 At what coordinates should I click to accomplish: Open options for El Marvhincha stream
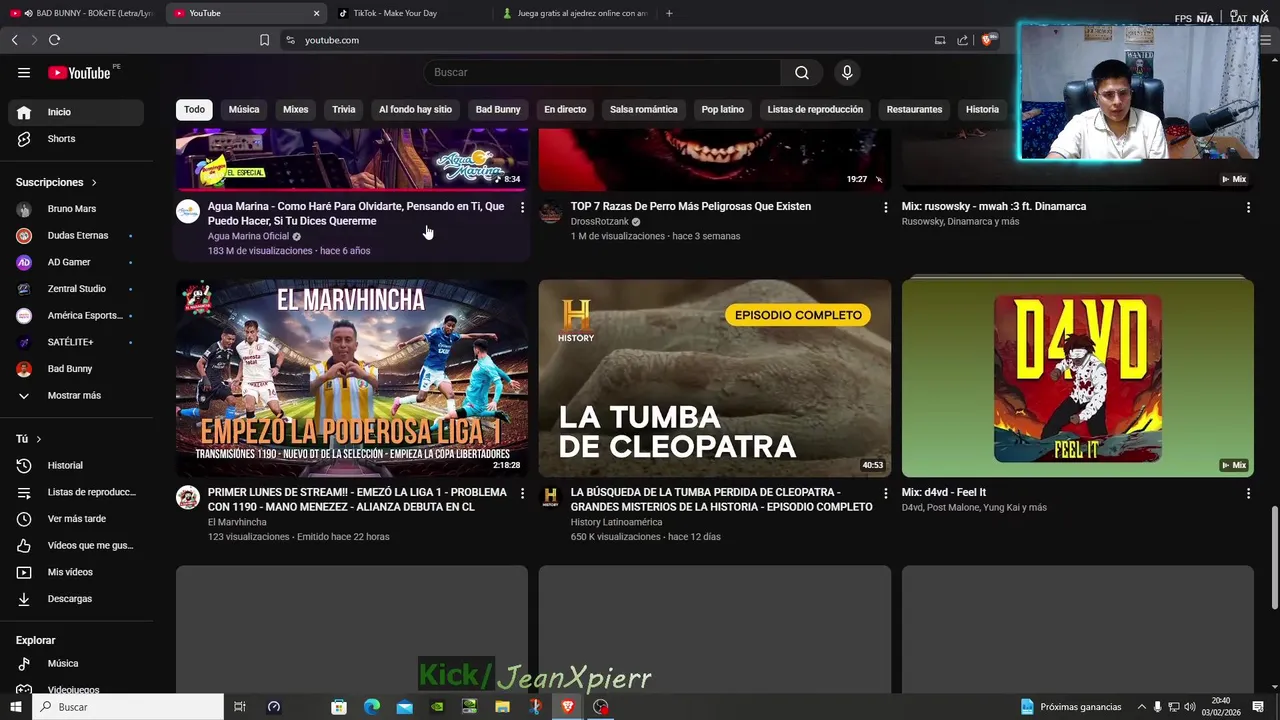click(522, 493)
